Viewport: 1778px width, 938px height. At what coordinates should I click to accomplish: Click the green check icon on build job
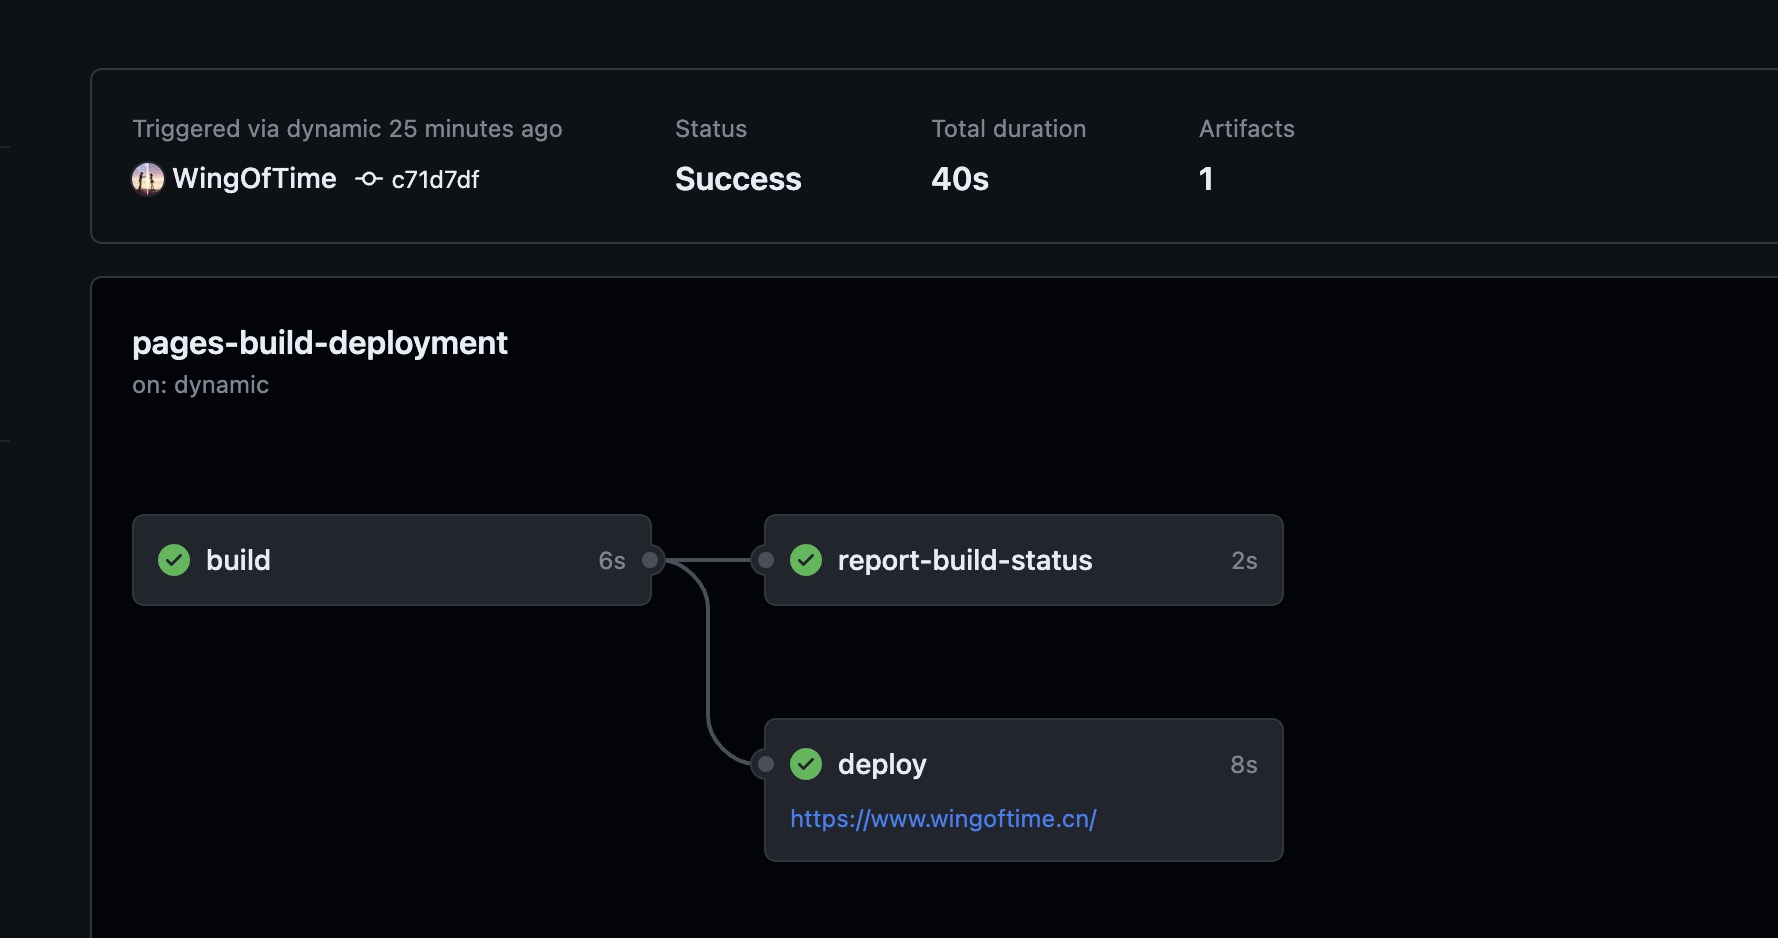coord(173,560)
